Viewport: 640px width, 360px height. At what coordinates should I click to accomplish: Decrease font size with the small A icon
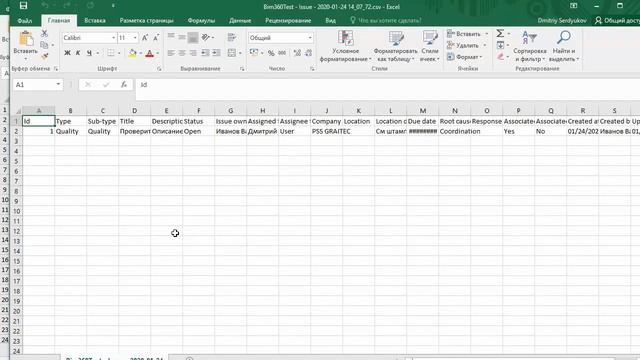coord(156,38)
